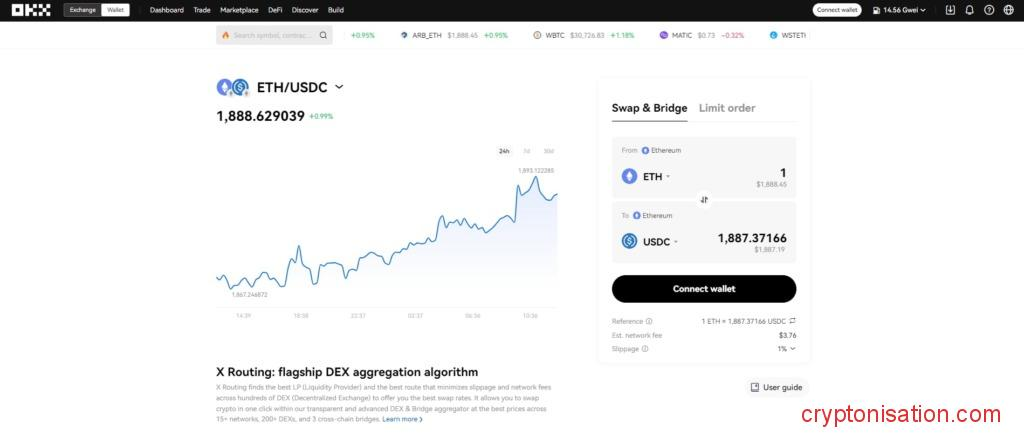1024x437 pixels.
Task: Follow the Learn more link
Action: [402, 419]
